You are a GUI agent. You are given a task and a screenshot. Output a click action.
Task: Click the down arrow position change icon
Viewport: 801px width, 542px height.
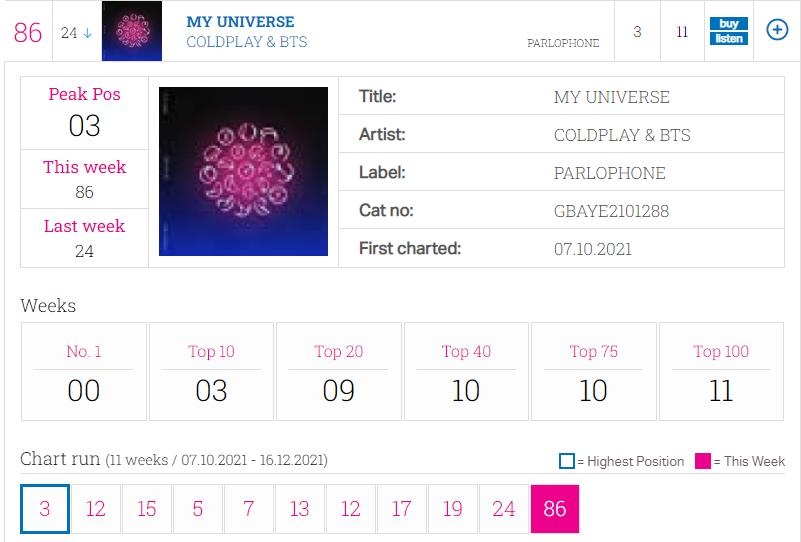coord(87,33)
